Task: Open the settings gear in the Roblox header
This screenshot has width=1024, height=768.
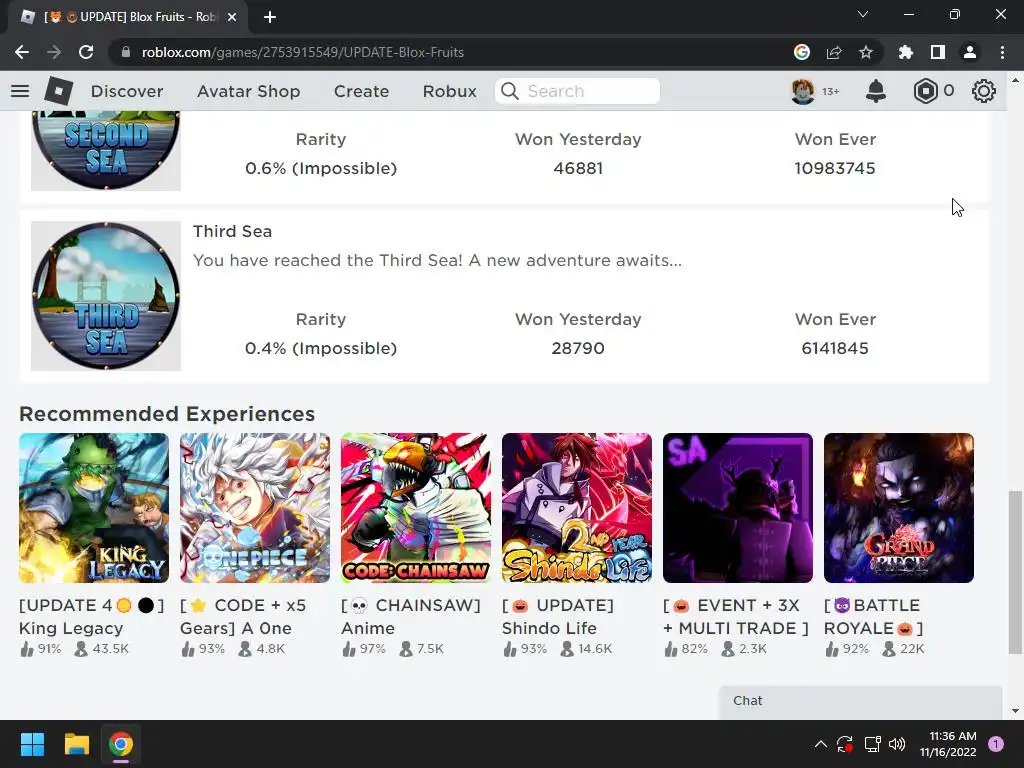Action: pos(984,91)
